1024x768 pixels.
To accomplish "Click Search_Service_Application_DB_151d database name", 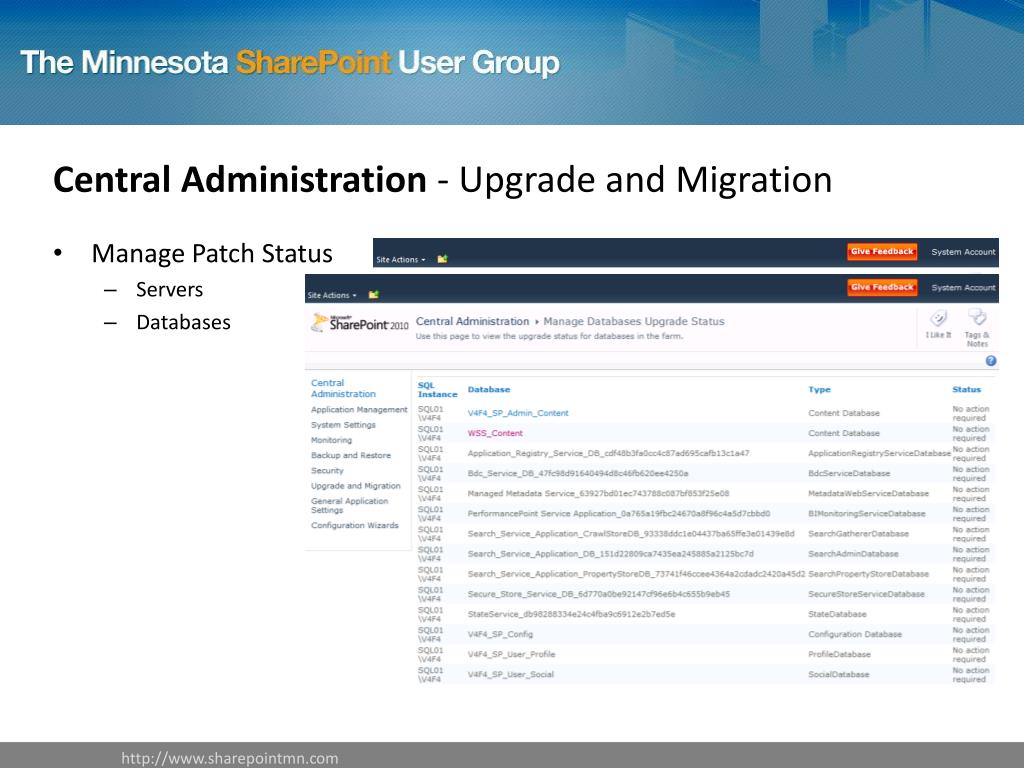I will [611, 554].
